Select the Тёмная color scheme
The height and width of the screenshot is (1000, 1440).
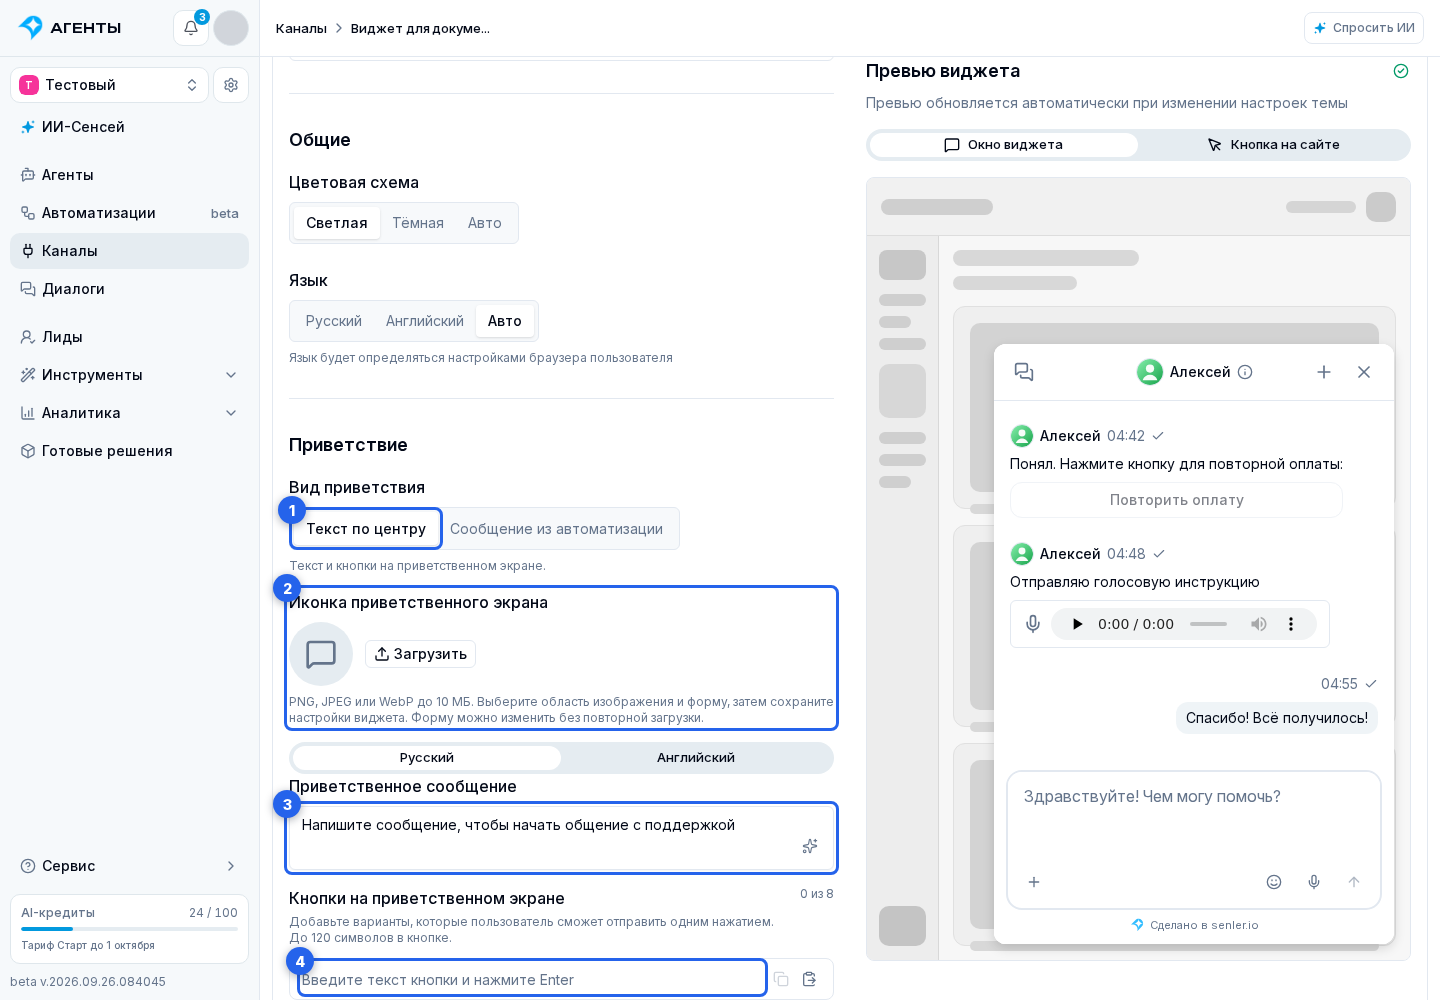418,223
